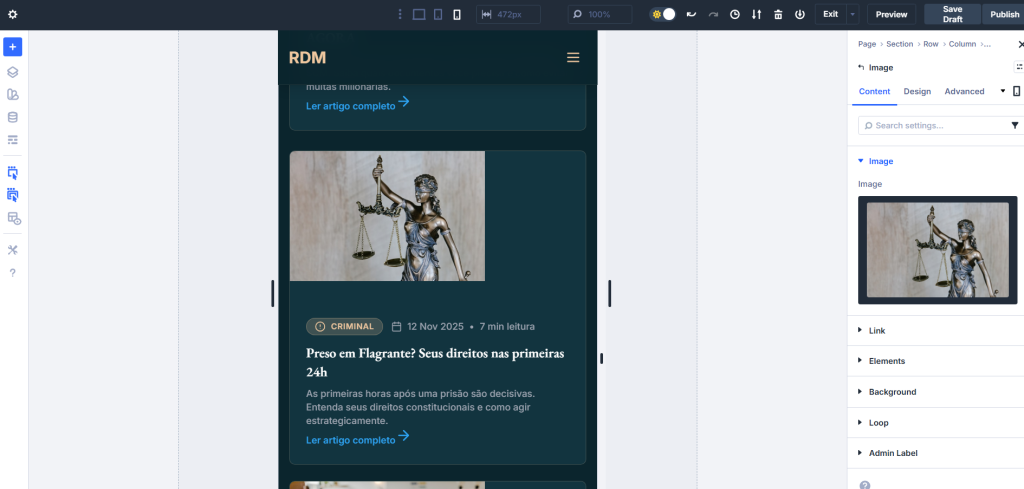Open the builder tools wrench icon
This screenshot has width=1024, height=489.
point(12,250)
